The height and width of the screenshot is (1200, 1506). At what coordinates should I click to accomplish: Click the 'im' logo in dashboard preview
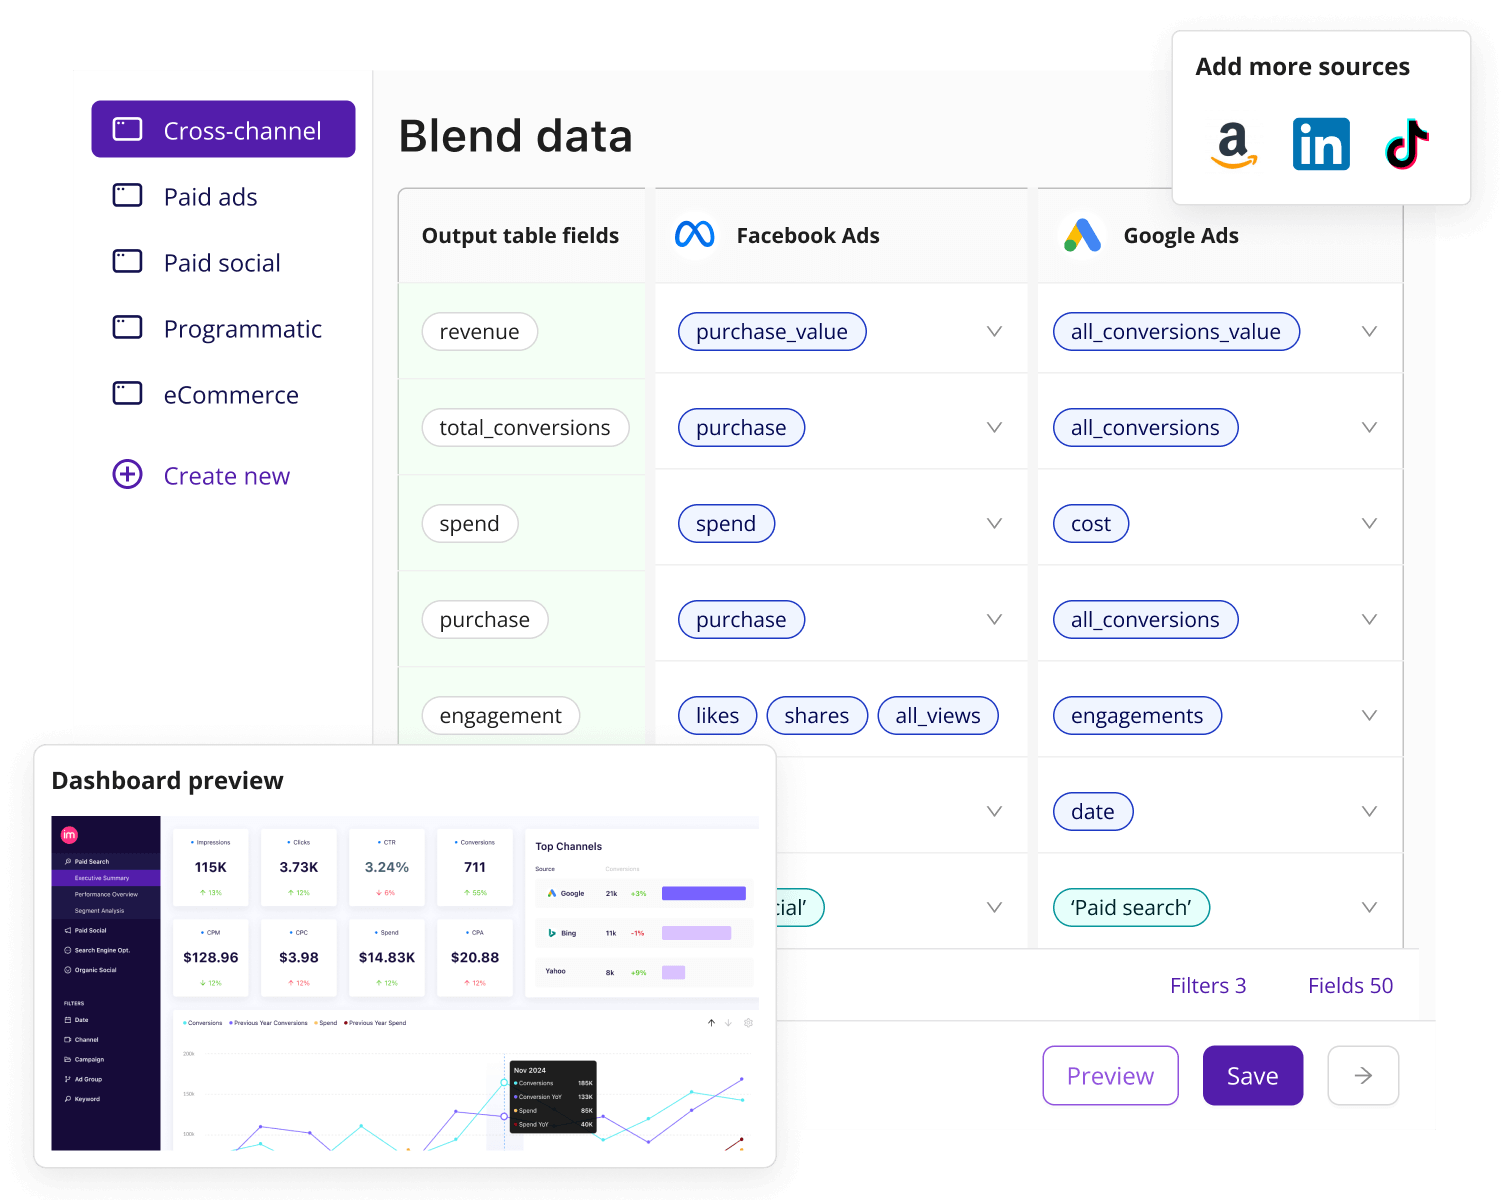coord(69,834)
